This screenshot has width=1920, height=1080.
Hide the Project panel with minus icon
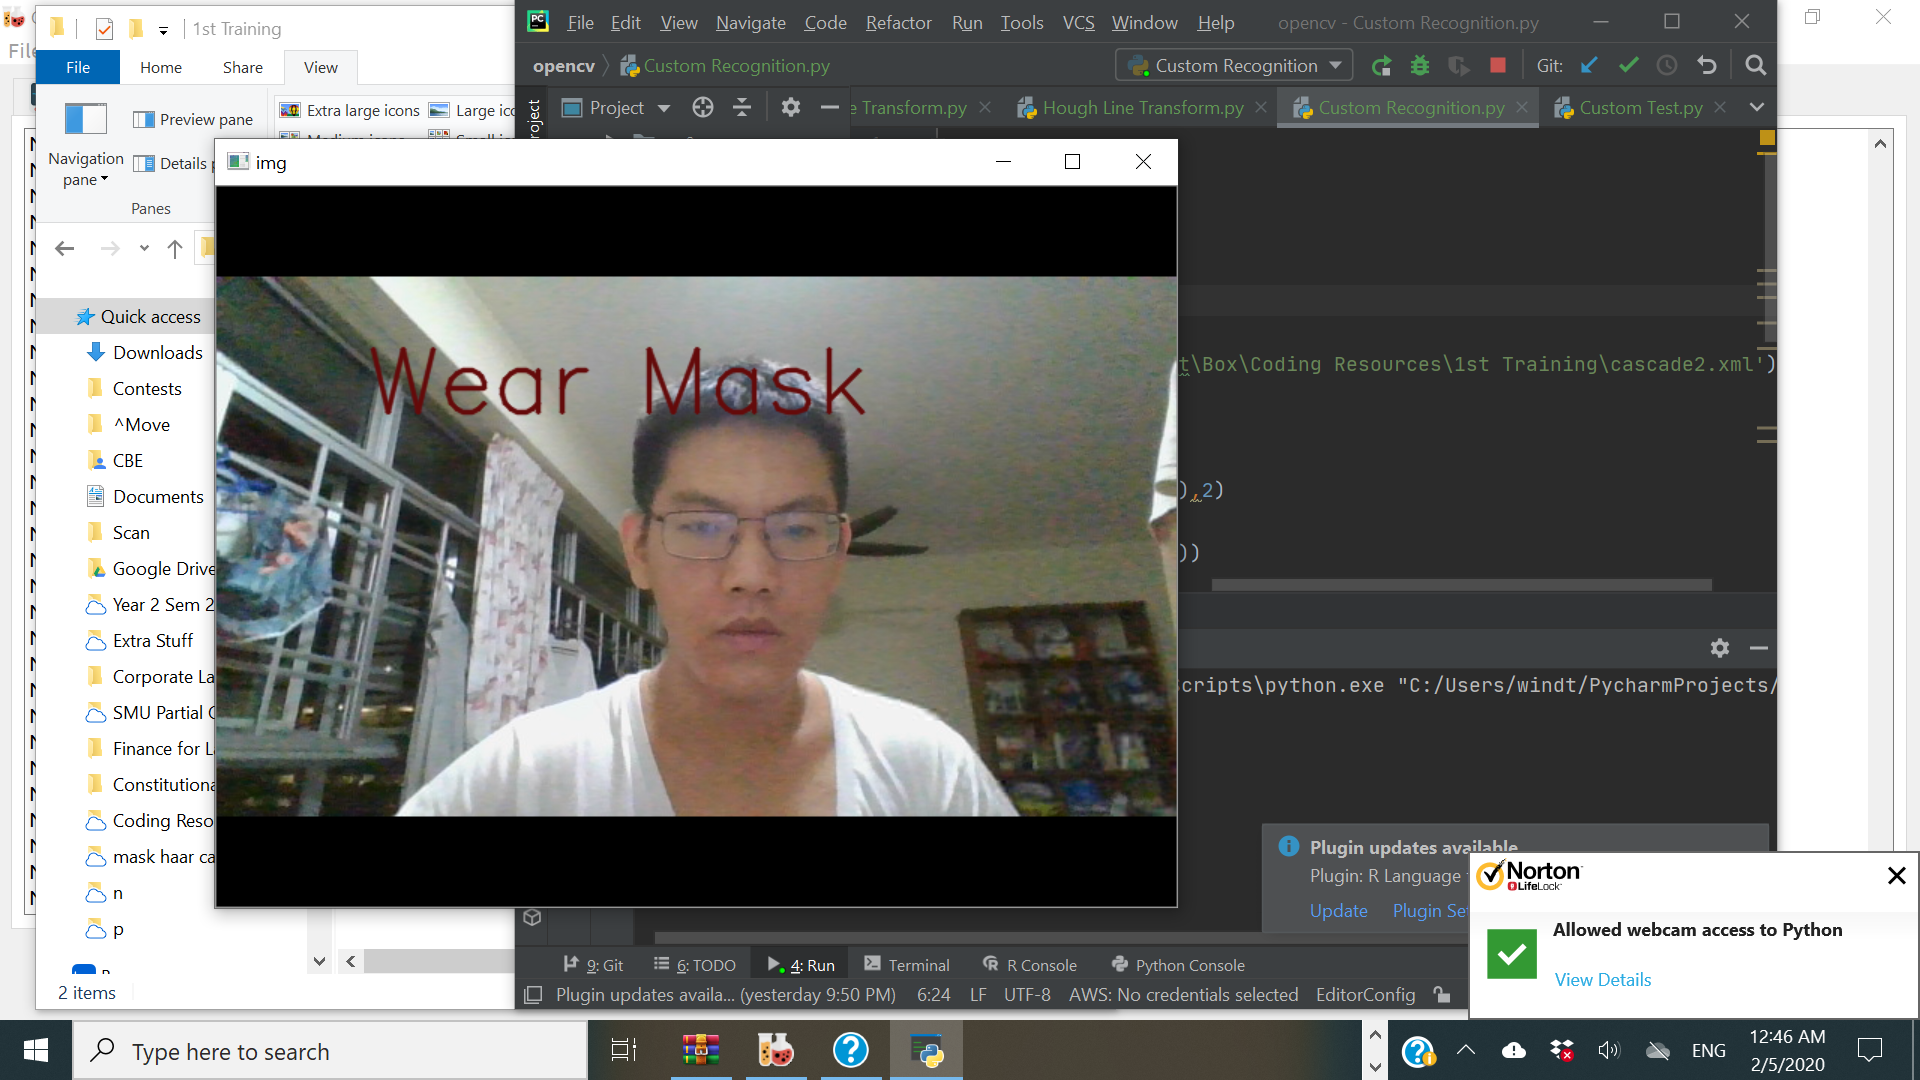(829, 108)
